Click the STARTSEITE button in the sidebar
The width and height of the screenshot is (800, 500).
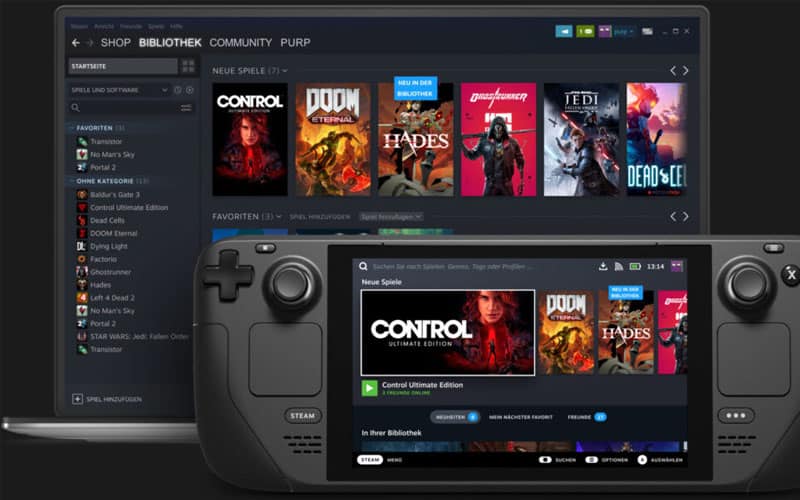tap(122, 66)
